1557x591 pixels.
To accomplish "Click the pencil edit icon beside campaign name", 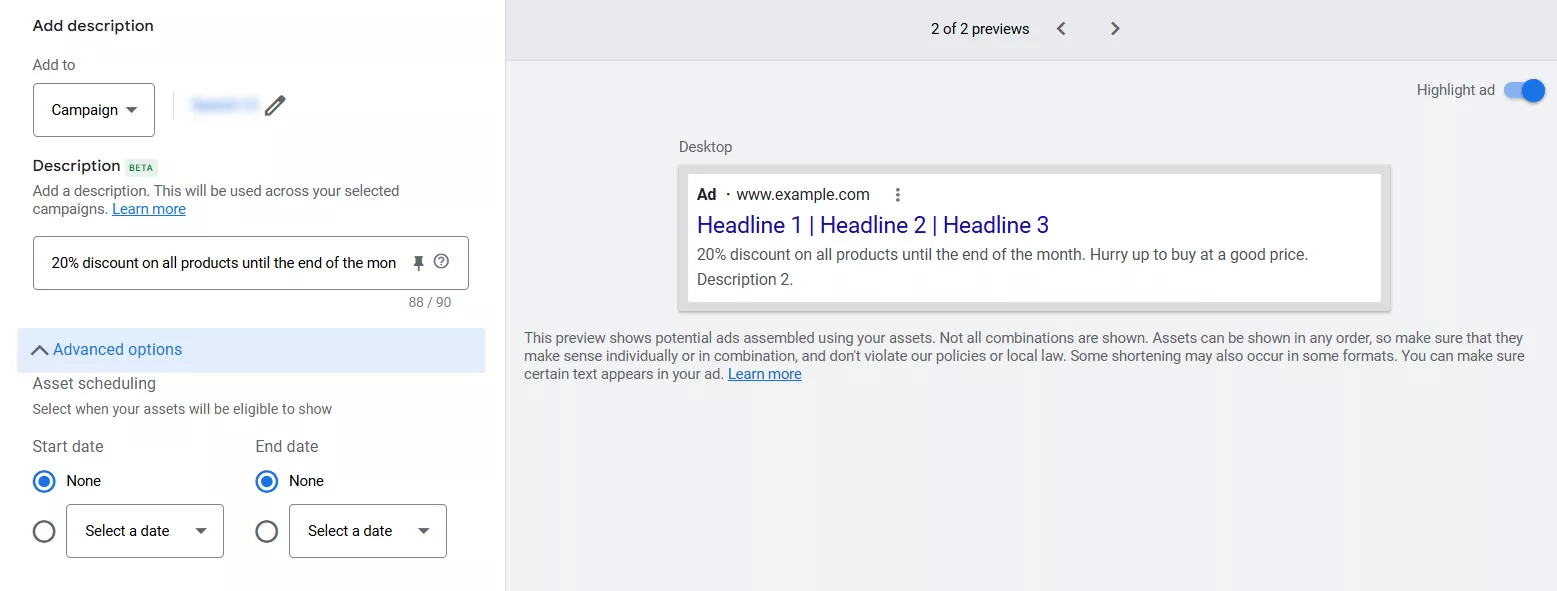I will 275,106.
